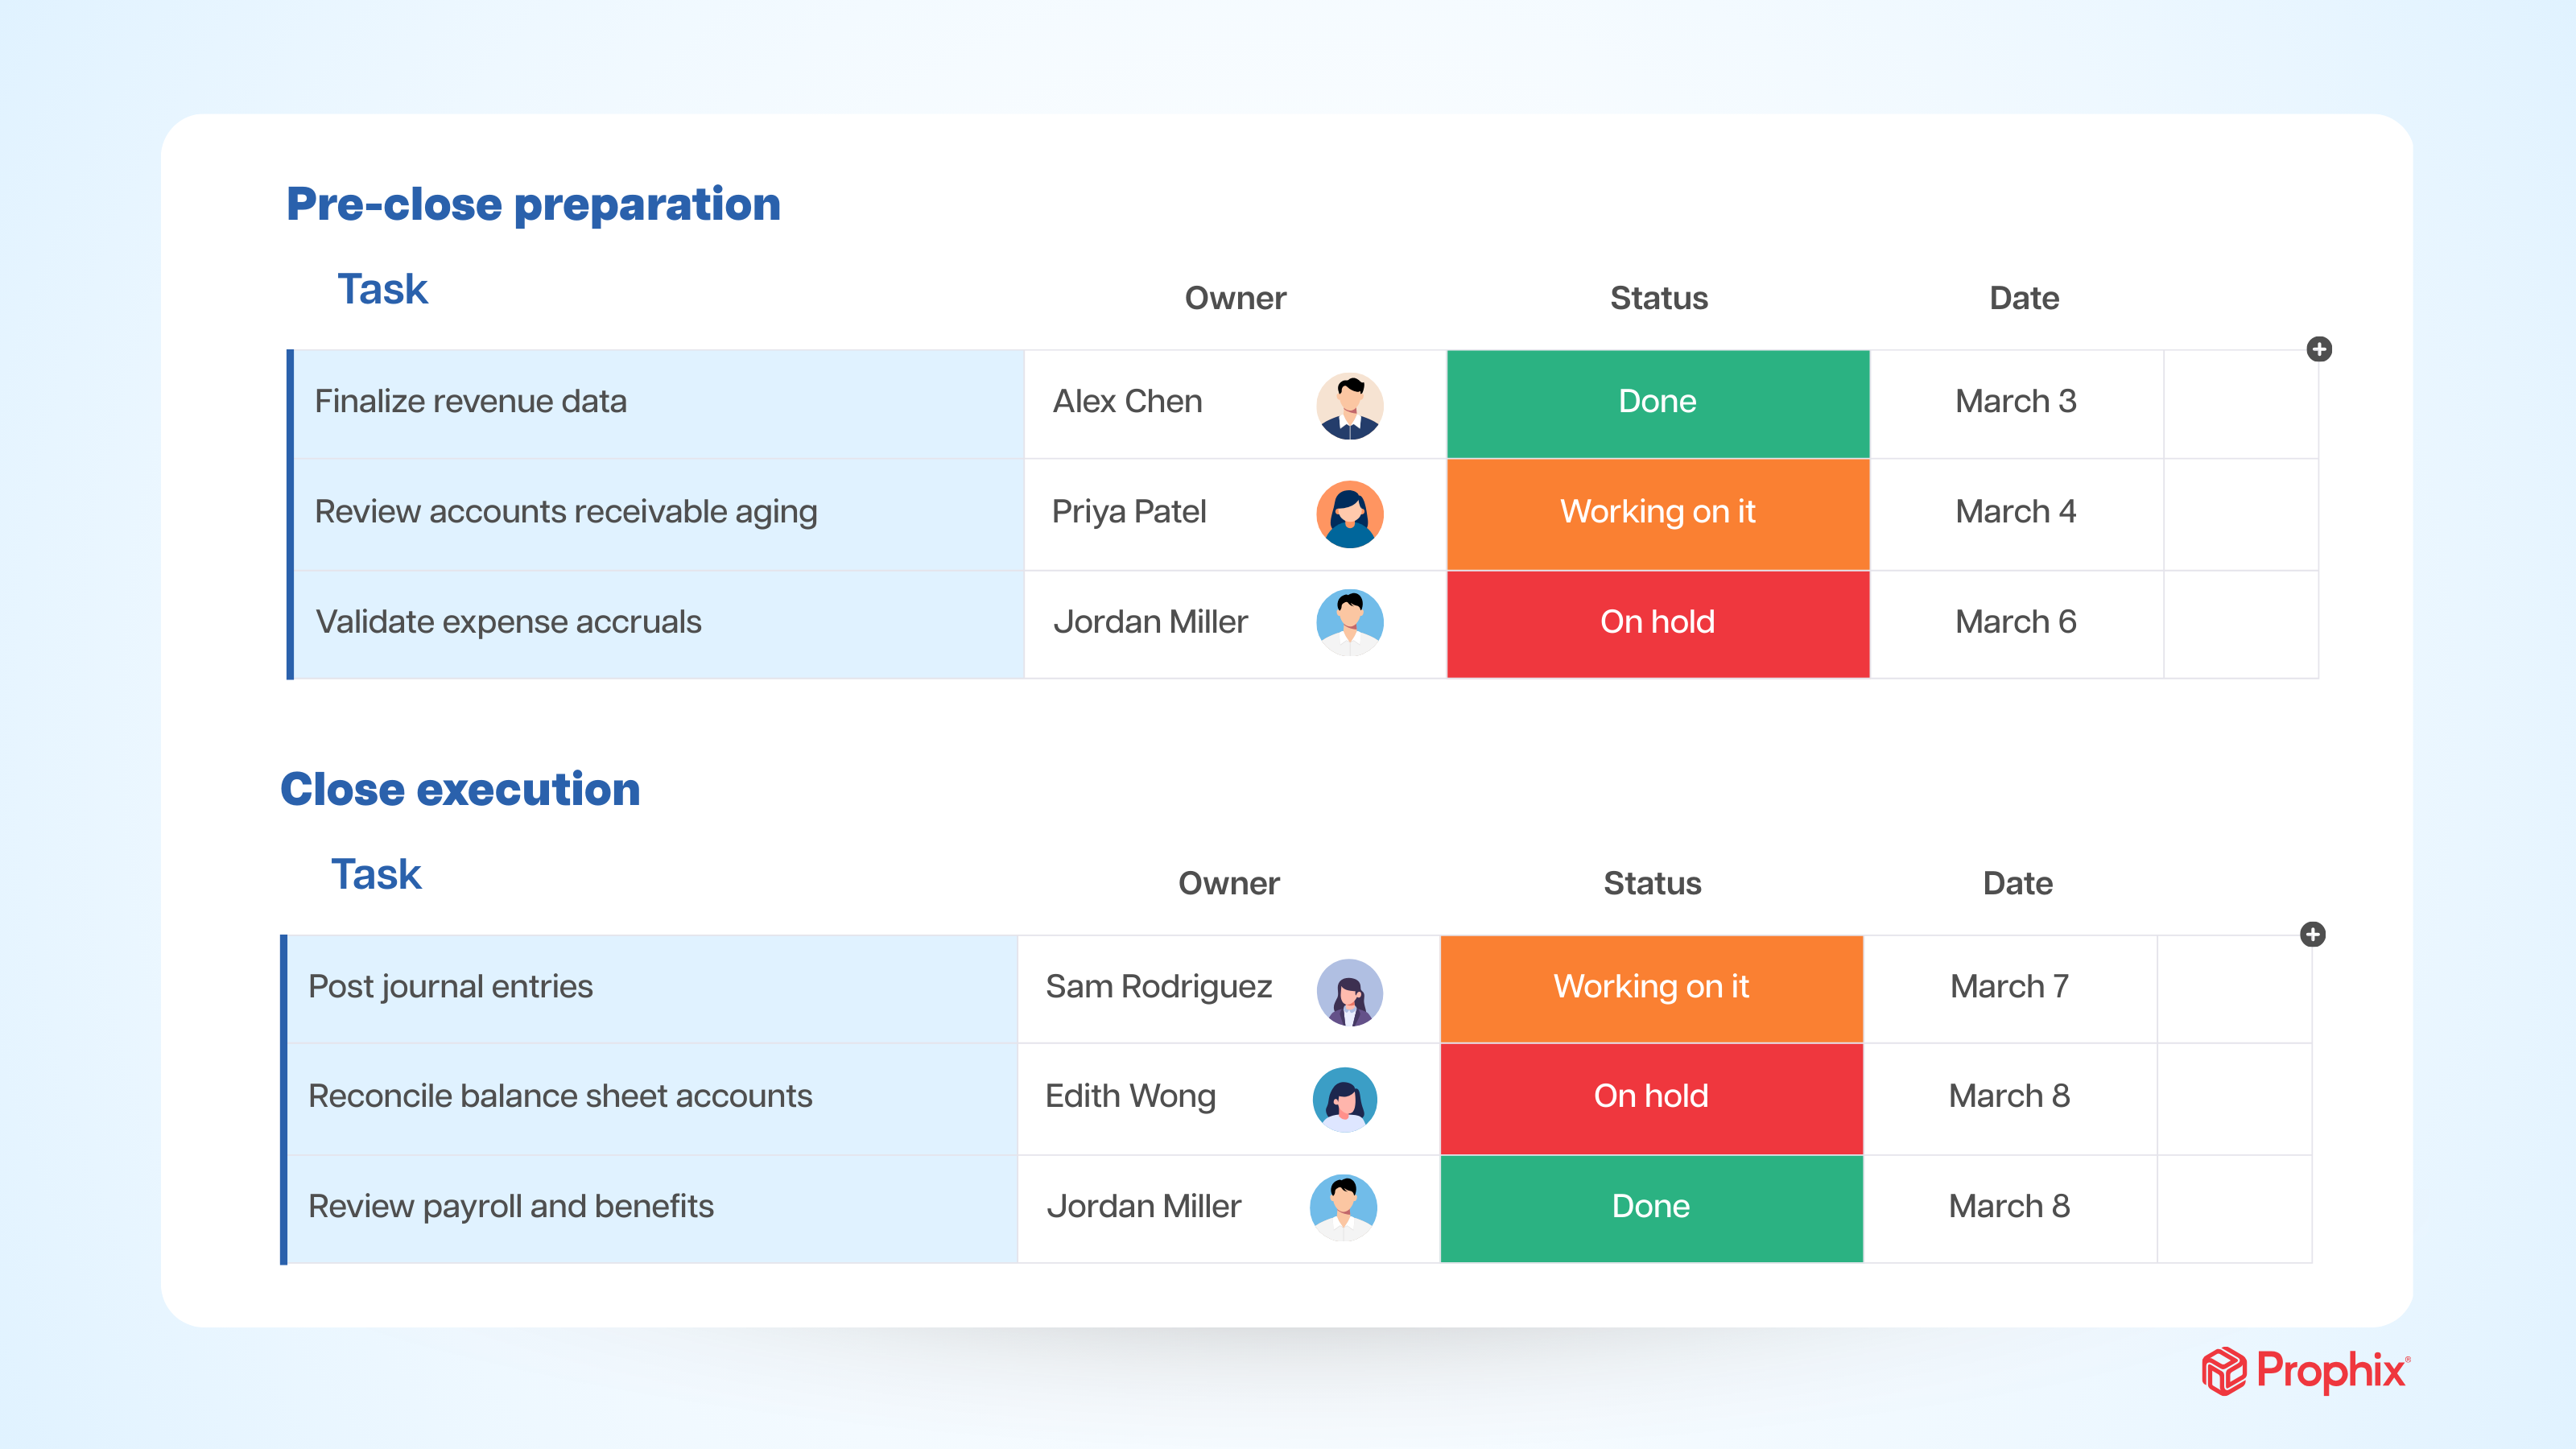Open the Working on it status dropdown for Post journal entries
The height and width of the screenshot is (1449, 2576).
[1650, 989]
